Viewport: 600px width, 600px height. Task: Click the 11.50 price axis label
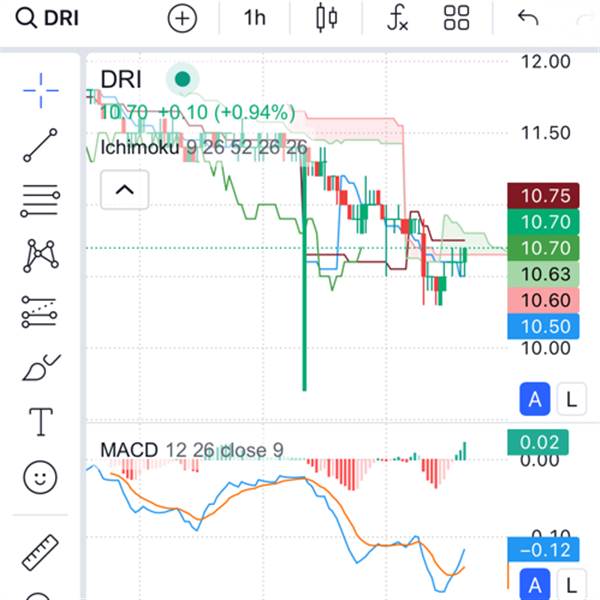(546, 133)
